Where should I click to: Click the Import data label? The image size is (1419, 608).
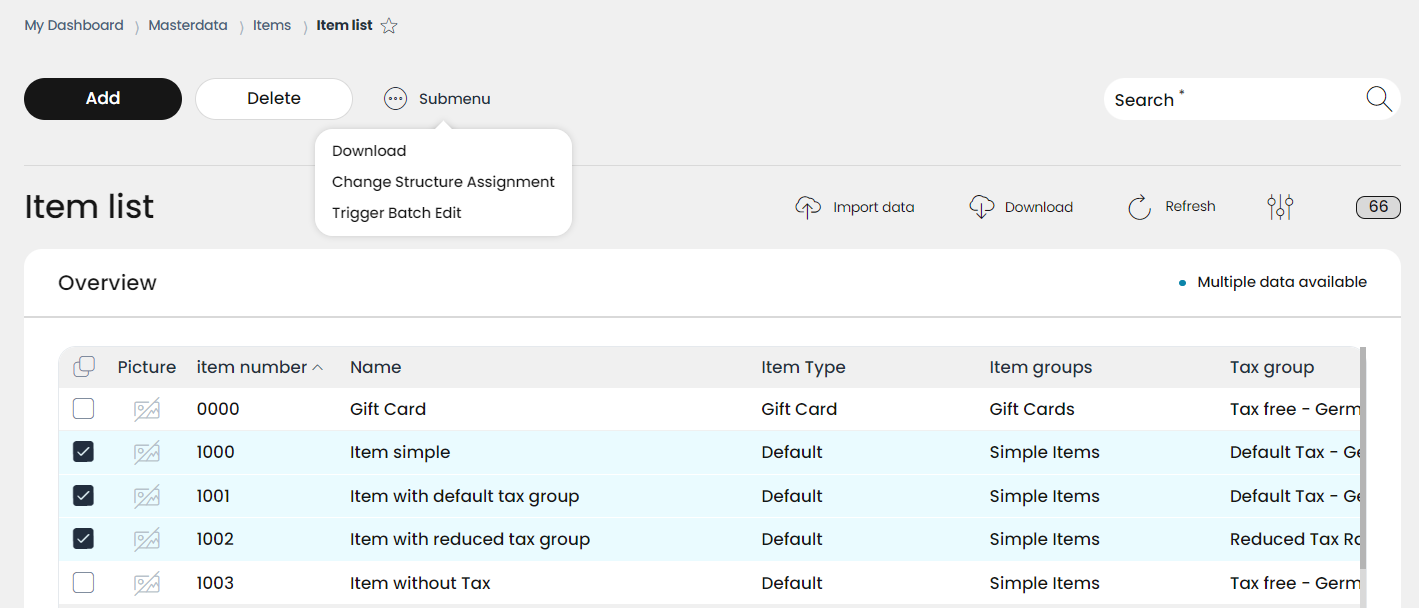point(874,207)
